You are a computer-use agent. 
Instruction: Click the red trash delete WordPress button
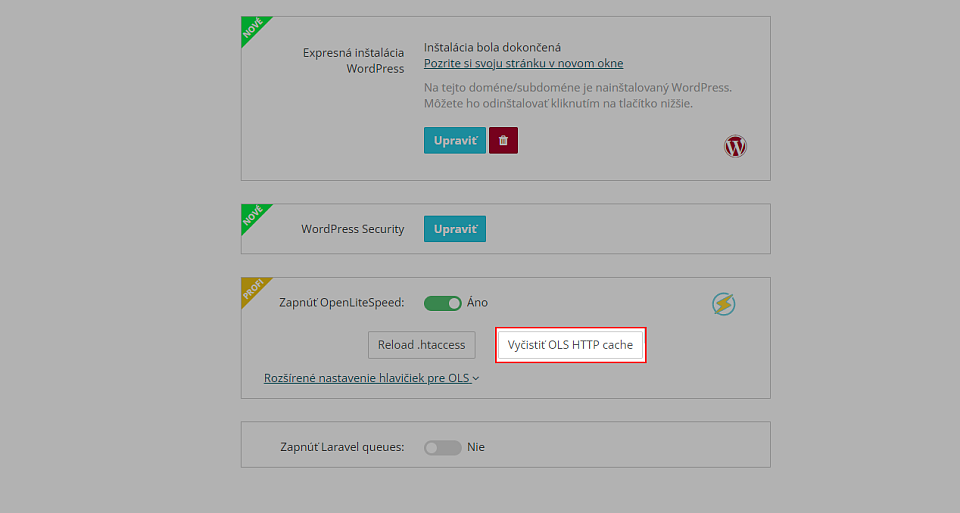click(503, 140)
